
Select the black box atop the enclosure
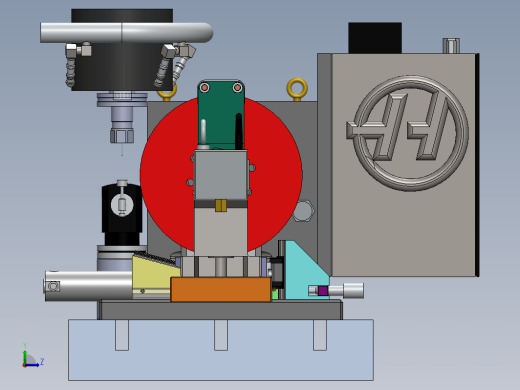click(x=375, y=38)
